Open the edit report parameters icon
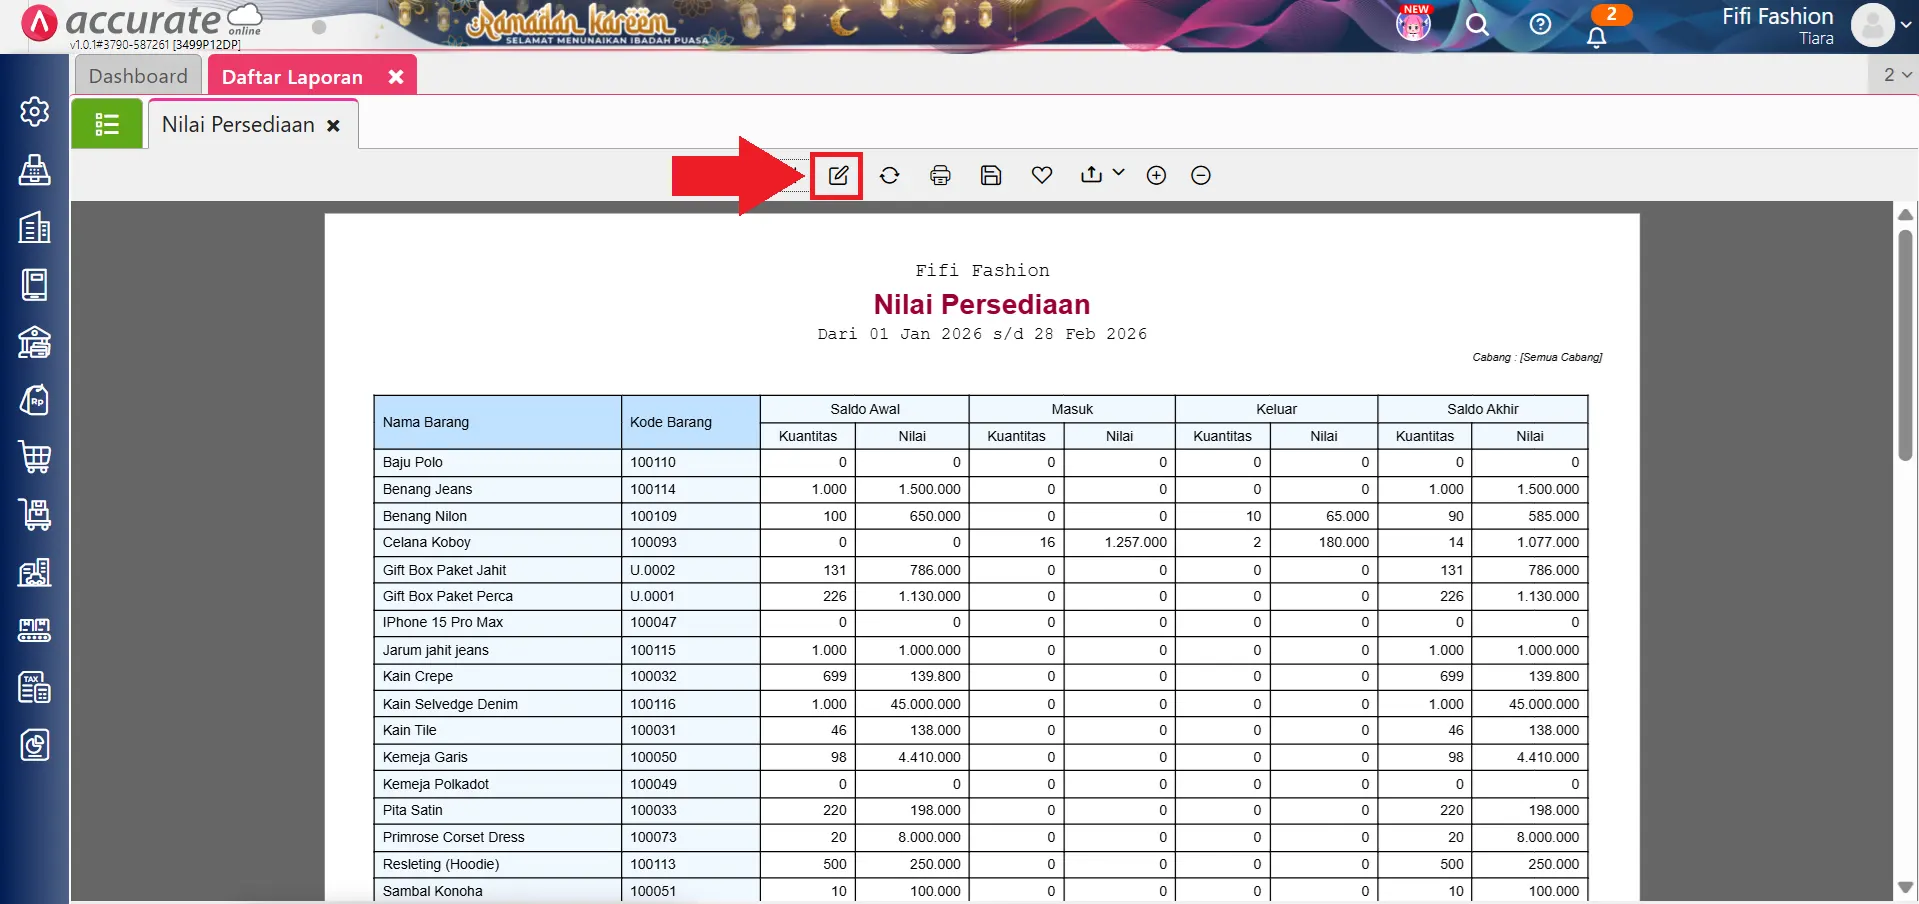The width and height of the screenshot is (1919, 904). pyautogui.click(x=837, y=175)
